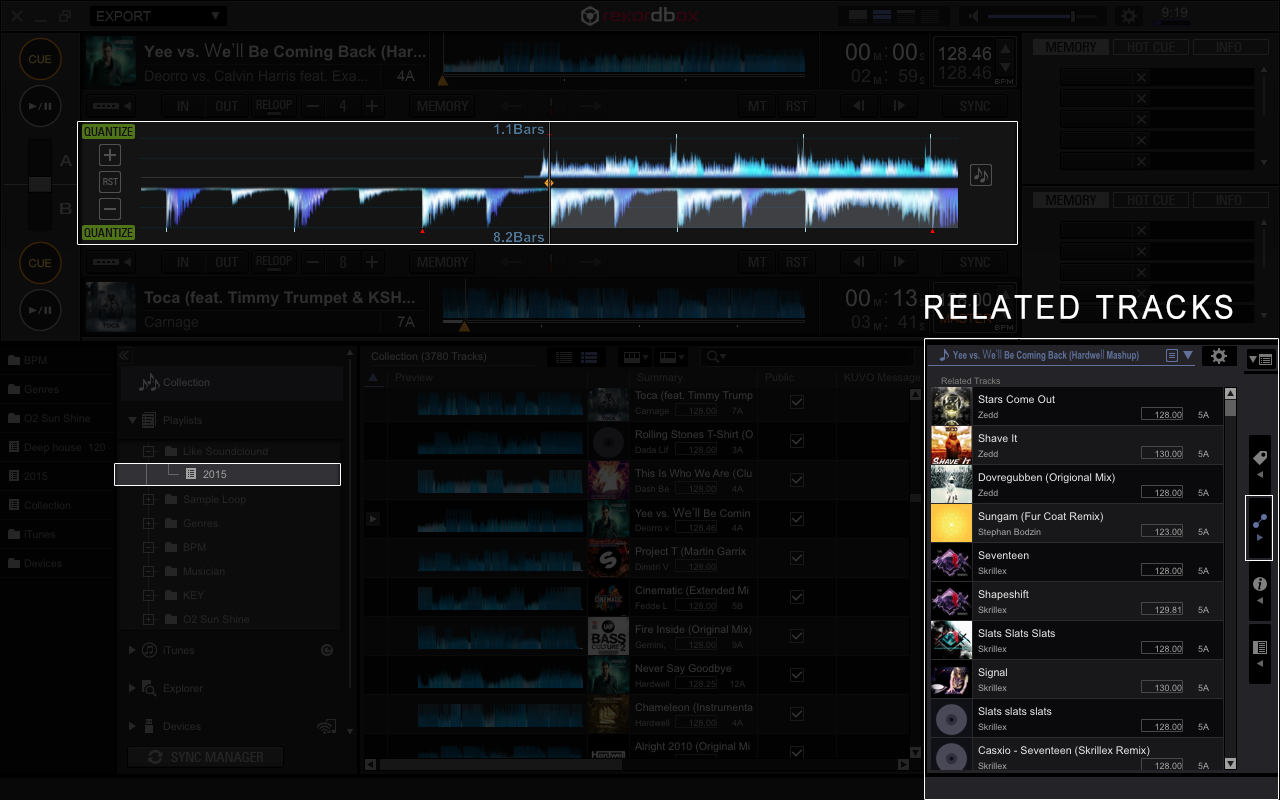1280x800 pixels.
Task: Zoom out waveform with minus icon
Action: click(x=110, y=209)
